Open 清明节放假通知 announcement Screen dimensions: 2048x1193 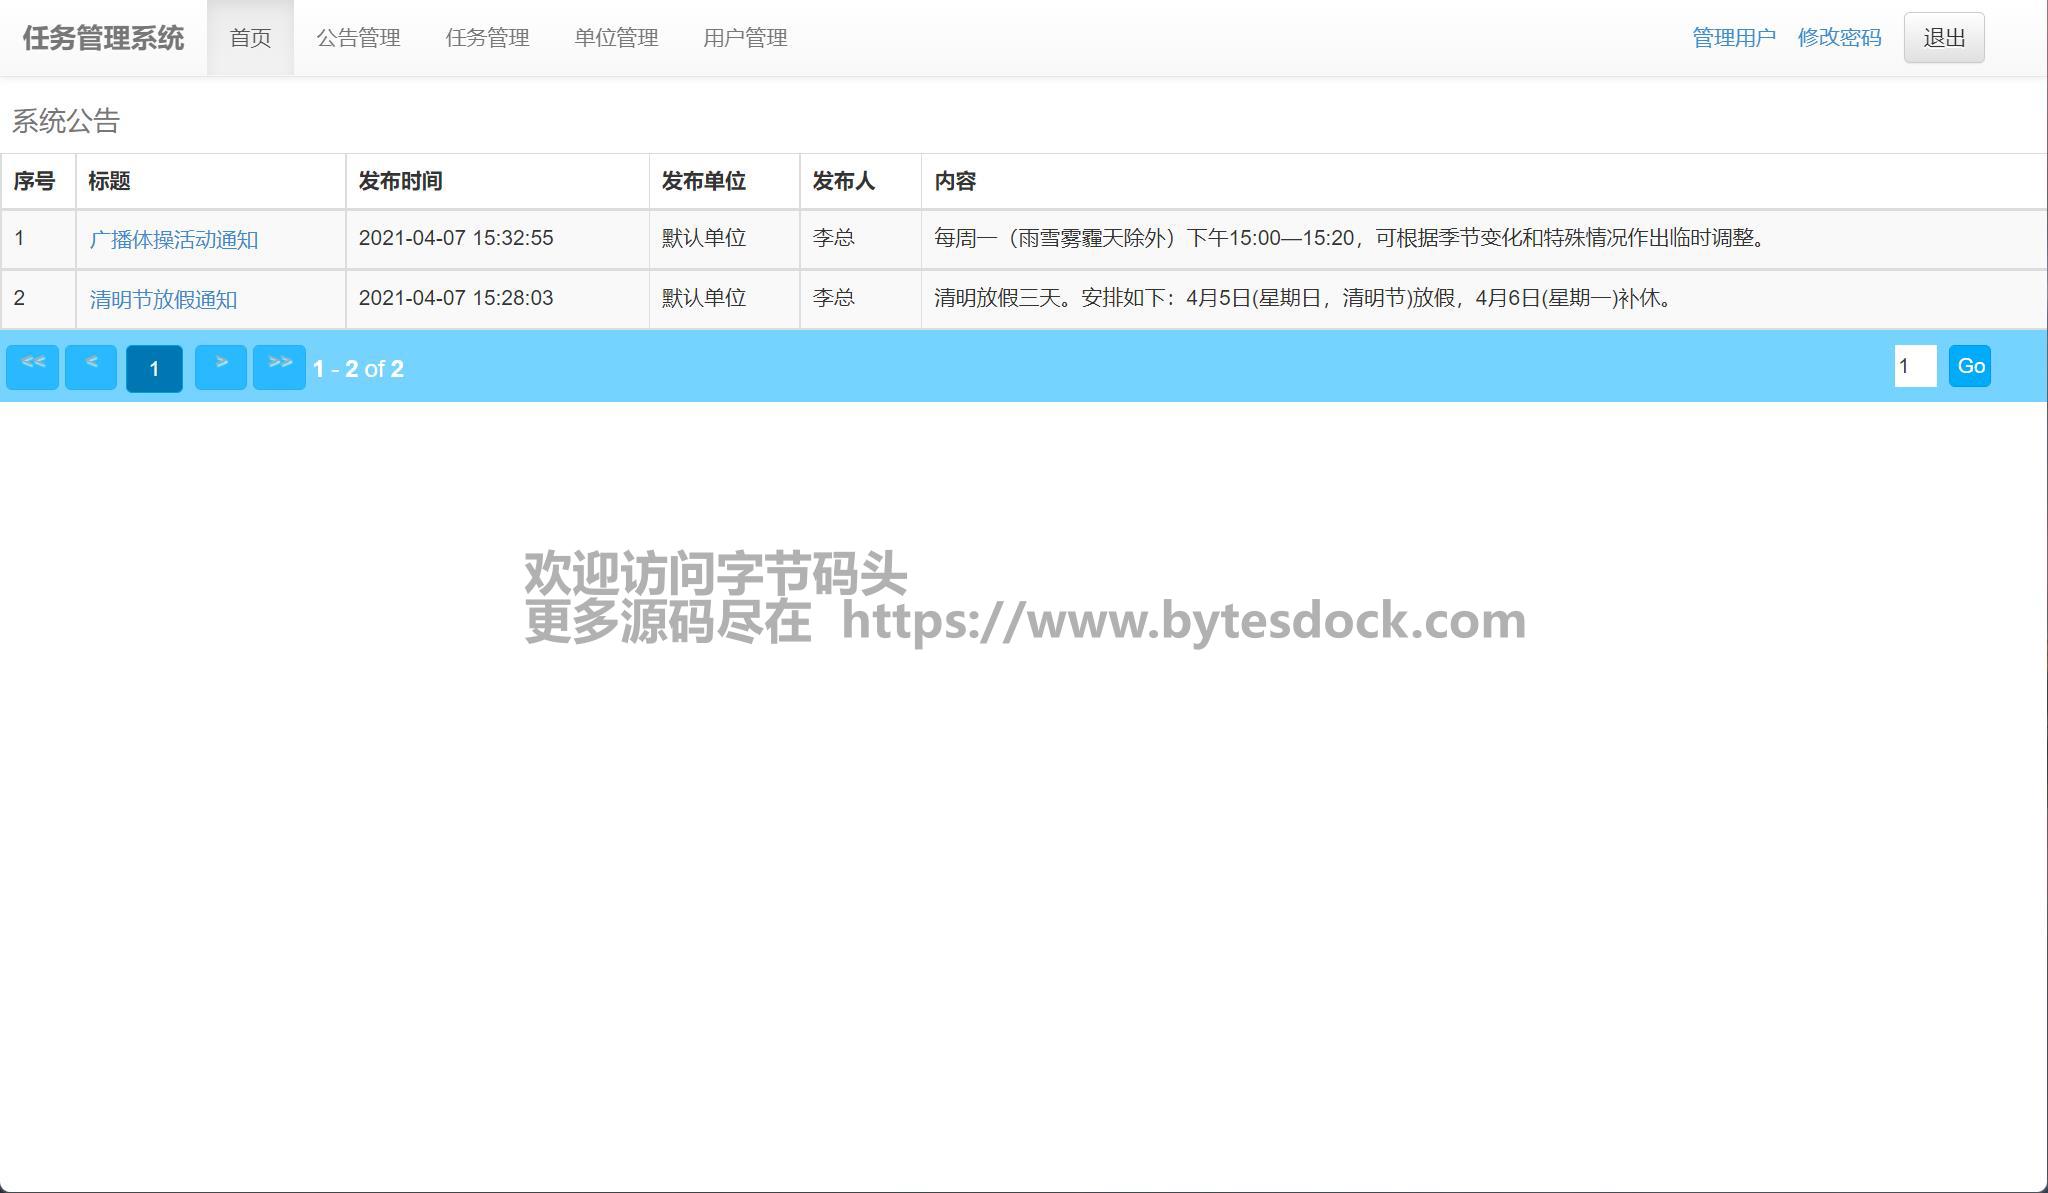pos(163,300)
